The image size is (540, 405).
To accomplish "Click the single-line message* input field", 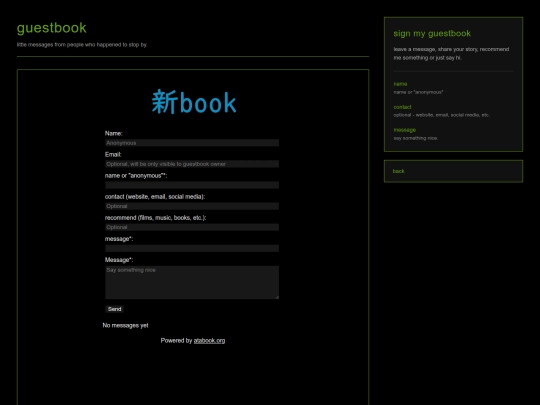I will (192, 248).
